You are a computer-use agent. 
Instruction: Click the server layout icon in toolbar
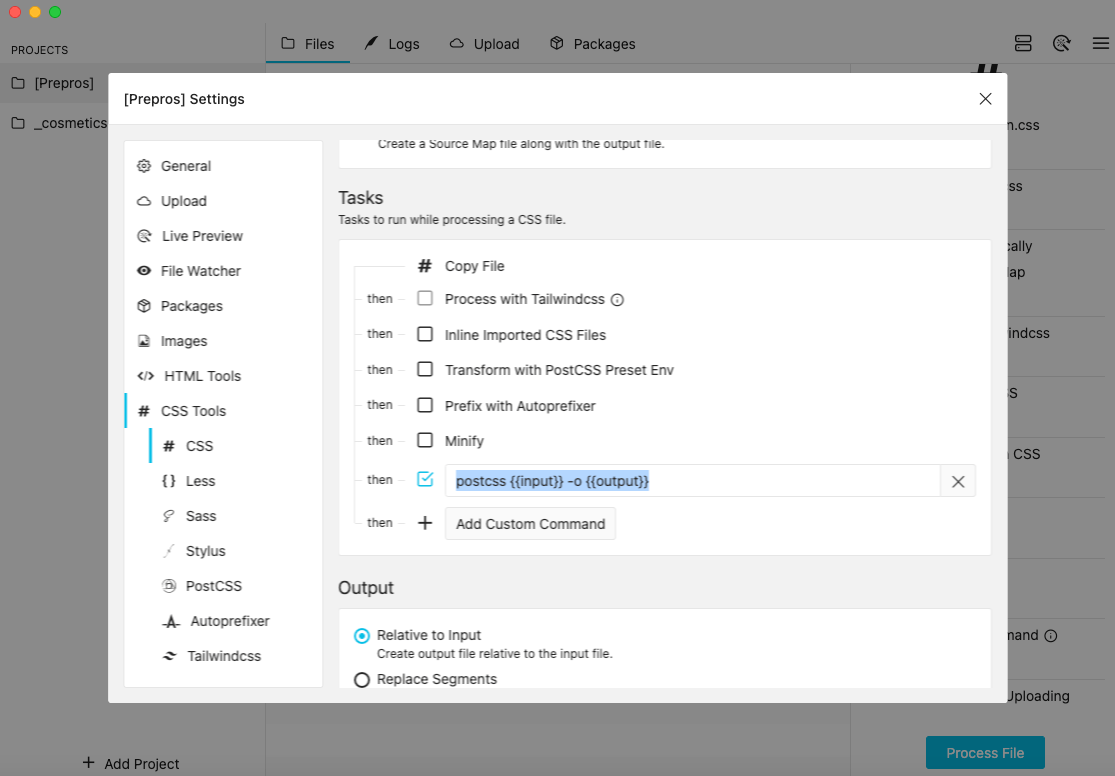click(x=1022, y=44)
